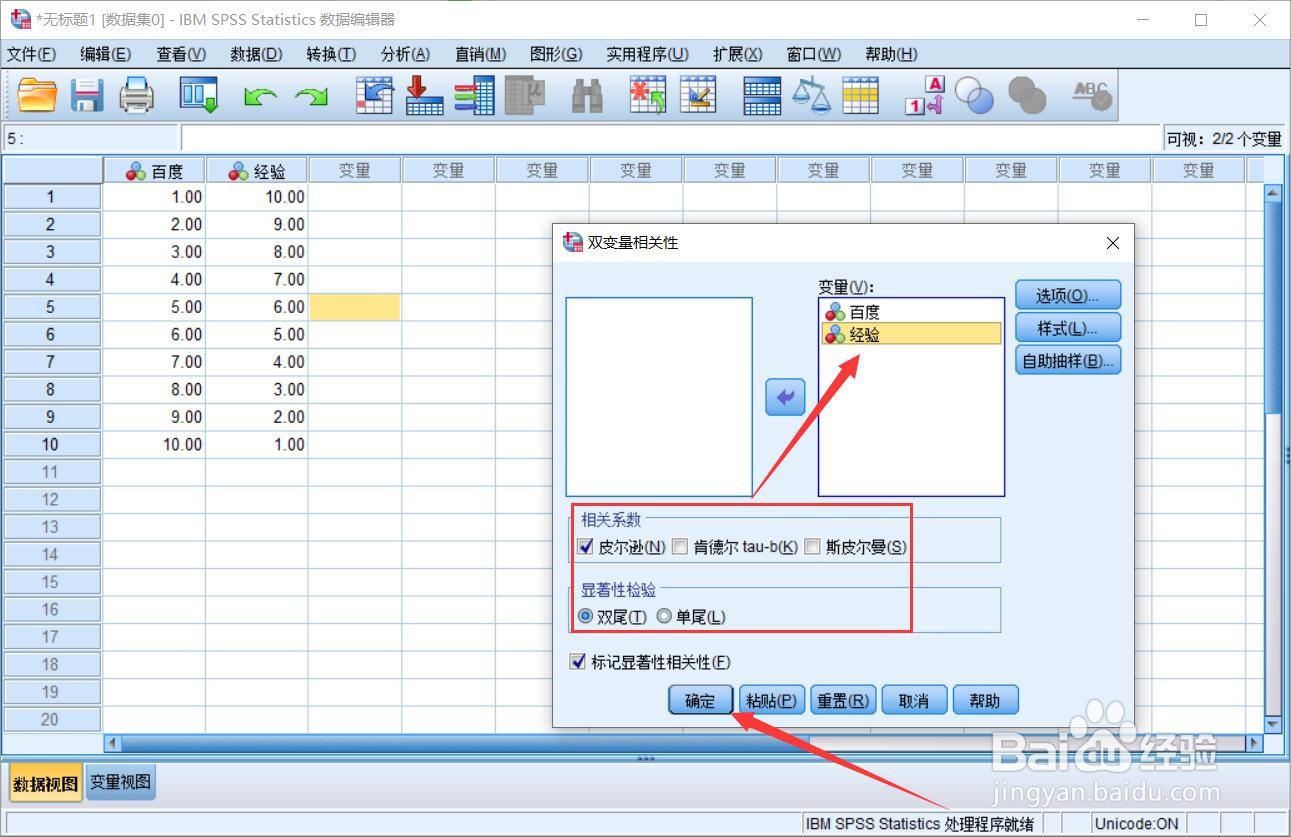Click the cell editor input field

pyautogui.click(x=671, y=139)
